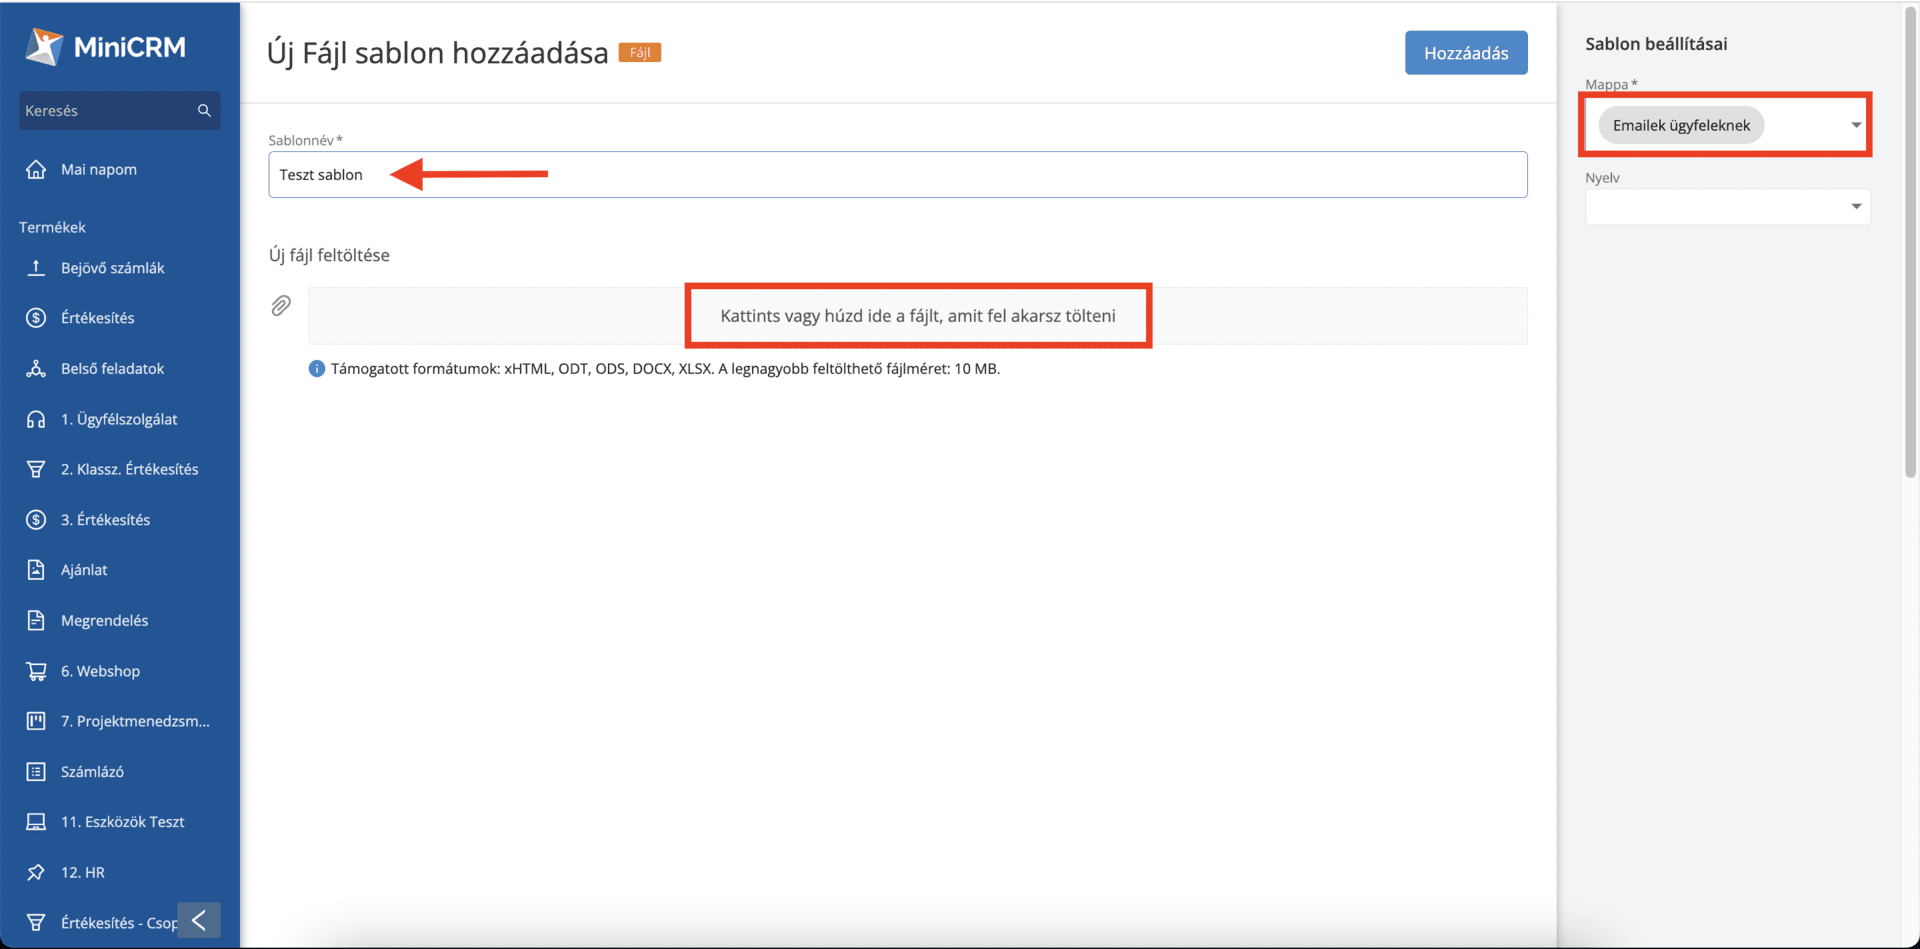Click the headset icon beside 1. Ügyfélszolgálat
The image size is (1920, 949).
click(x=36, y=418)
